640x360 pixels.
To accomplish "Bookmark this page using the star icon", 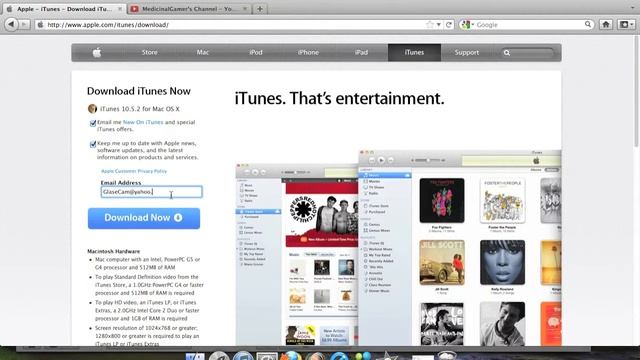I will [429, 24].
